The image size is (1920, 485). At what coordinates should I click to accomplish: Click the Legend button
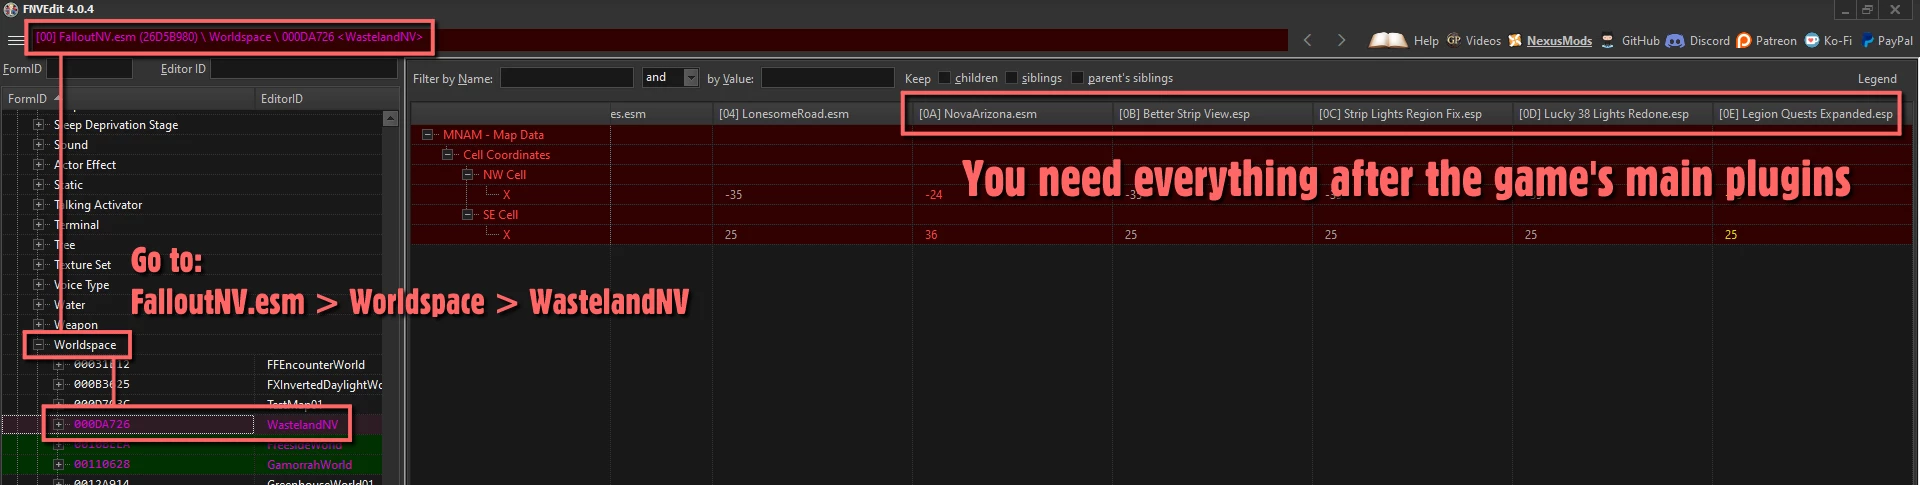(1877, 78)
